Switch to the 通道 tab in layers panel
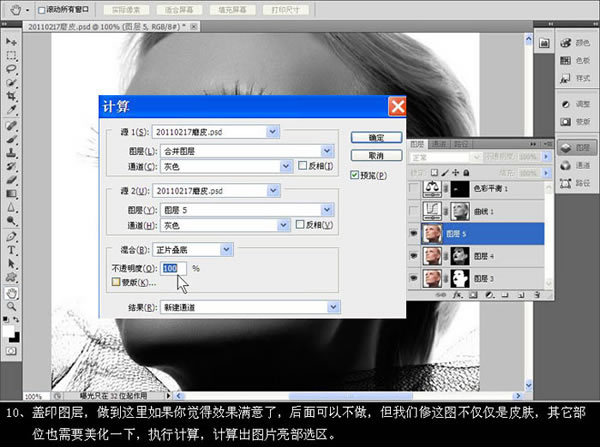 (439, 144)
